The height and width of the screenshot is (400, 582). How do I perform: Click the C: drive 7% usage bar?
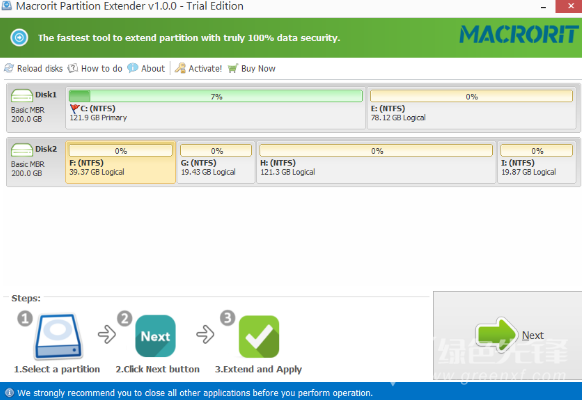point(216,96)
